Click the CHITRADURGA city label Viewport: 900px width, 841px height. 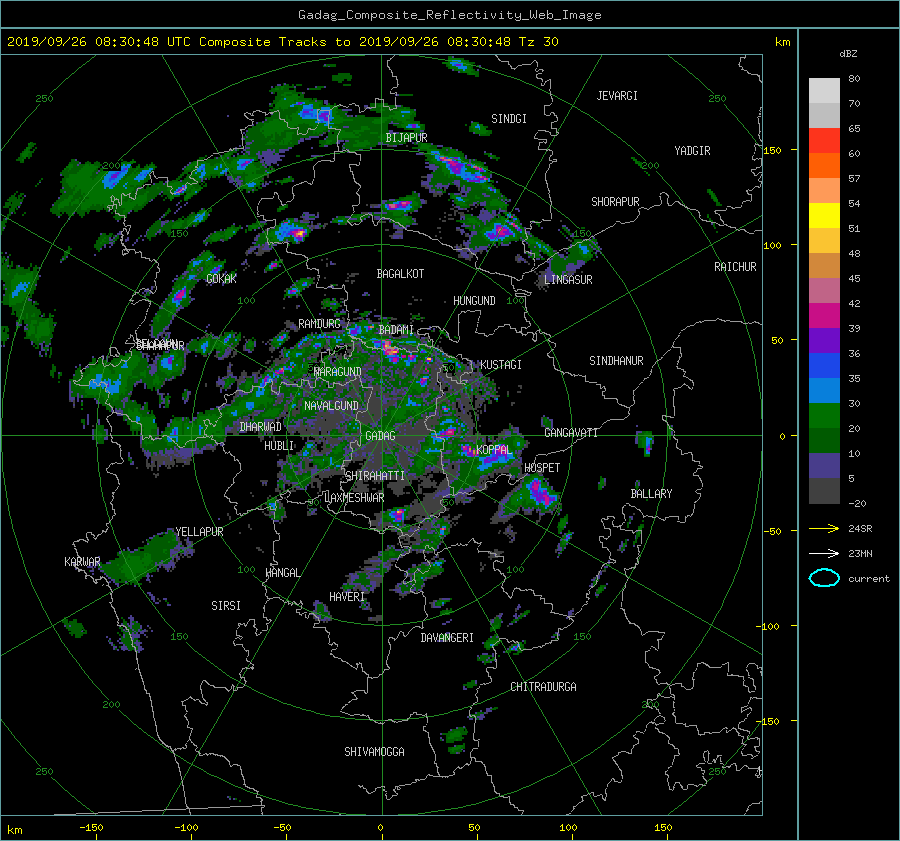(x=544, y=687)
